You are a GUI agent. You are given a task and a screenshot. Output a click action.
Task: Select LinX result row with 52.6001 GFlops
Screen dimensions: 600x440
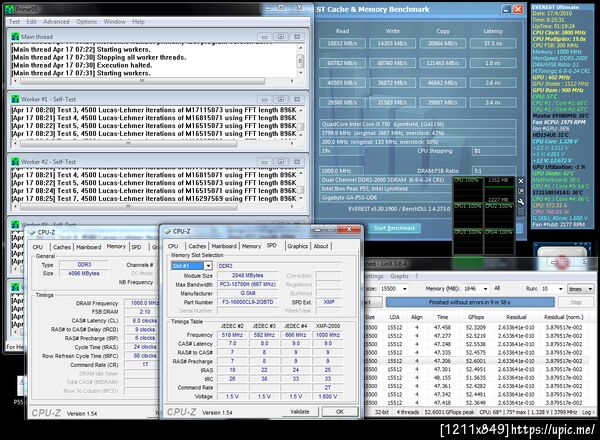coord(476,361)
